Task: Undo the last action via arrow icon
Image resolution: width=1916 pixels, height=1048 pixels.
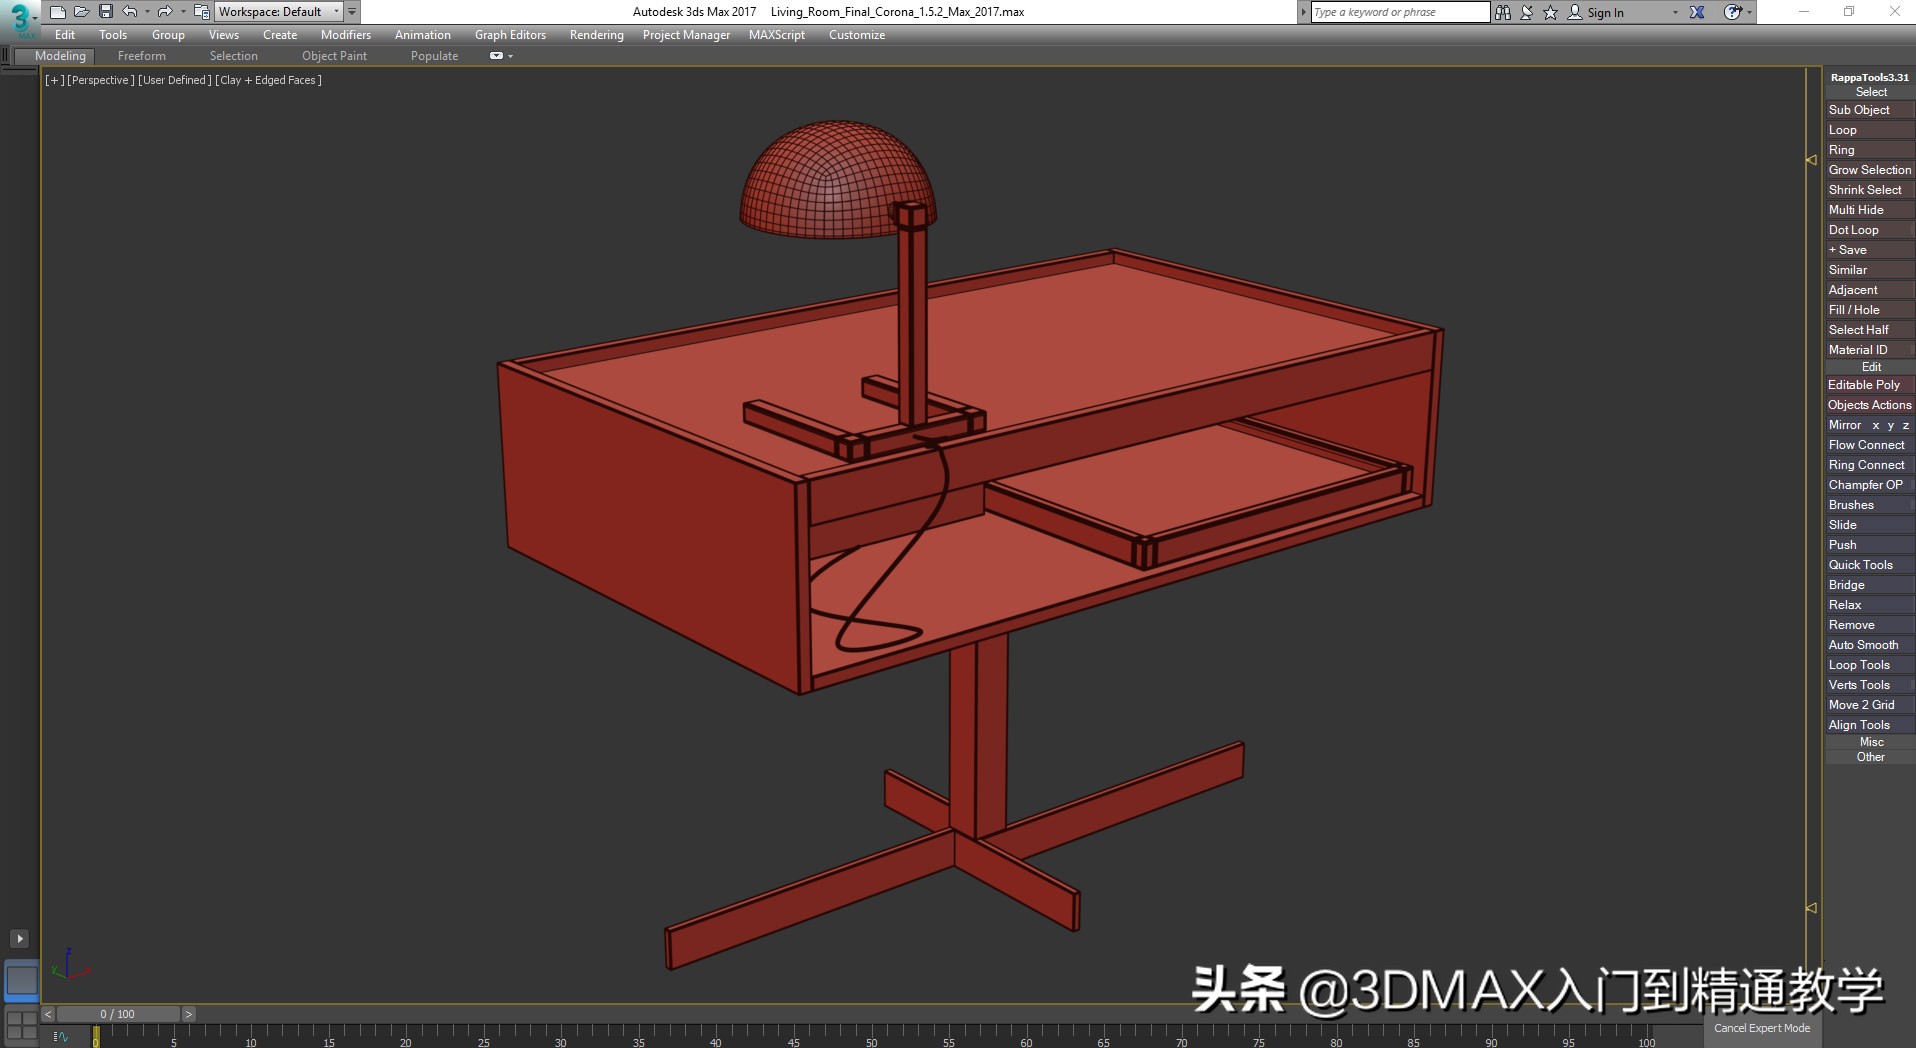Action: 130,12
